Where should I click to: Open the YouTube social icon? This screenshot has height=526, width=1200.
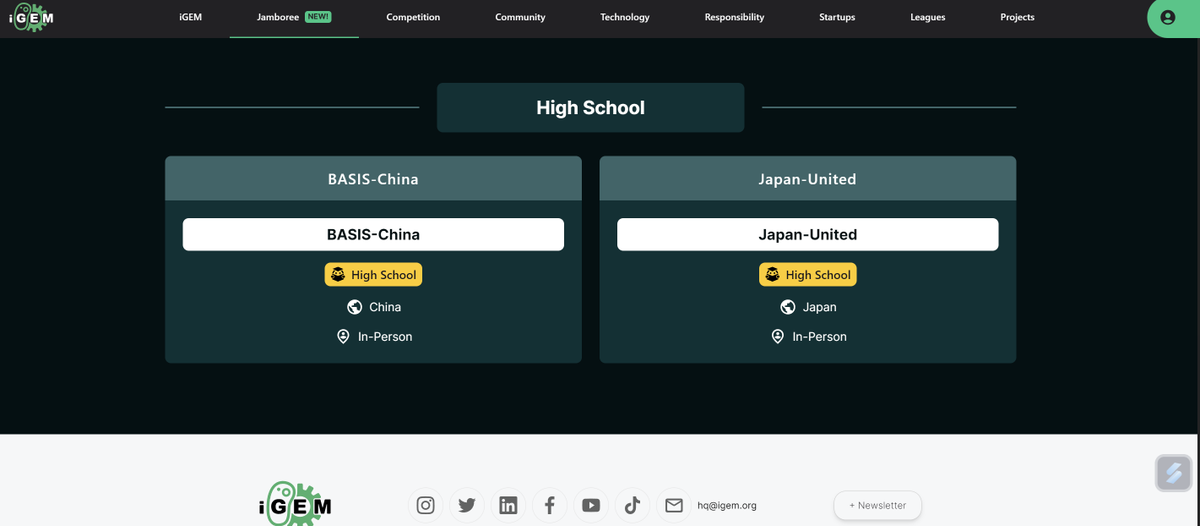(591, 505)
